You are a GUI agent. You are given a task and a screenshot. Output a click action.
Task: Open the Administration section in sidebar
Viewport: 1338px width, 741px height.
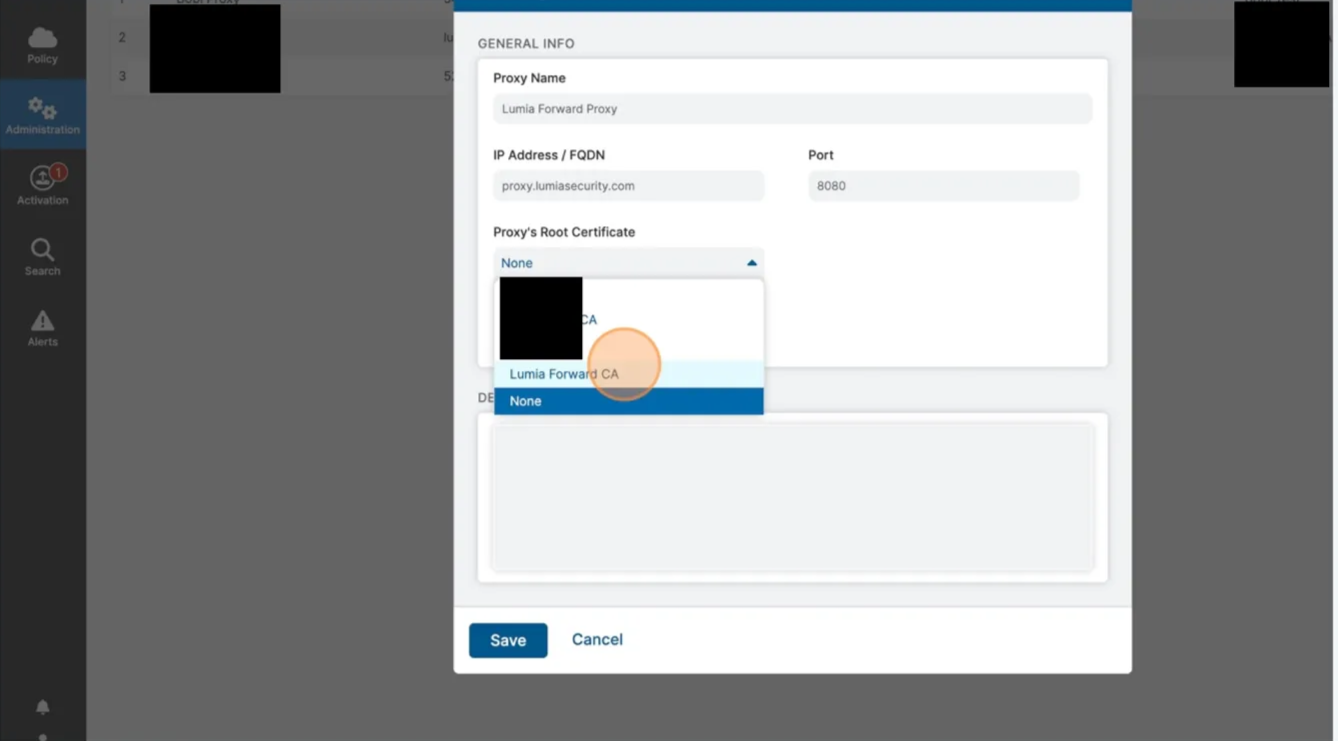point(42,115)
